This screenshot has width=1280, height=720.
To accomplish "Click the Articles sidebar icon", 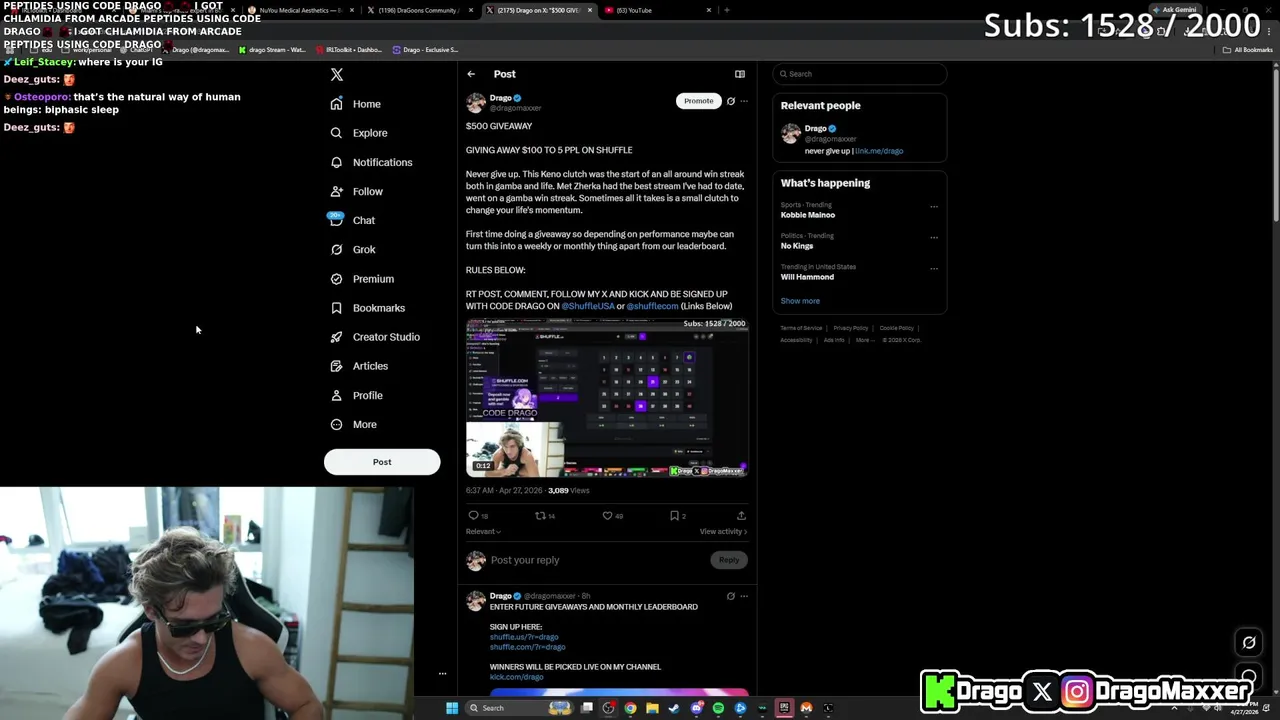I will 337,366.
